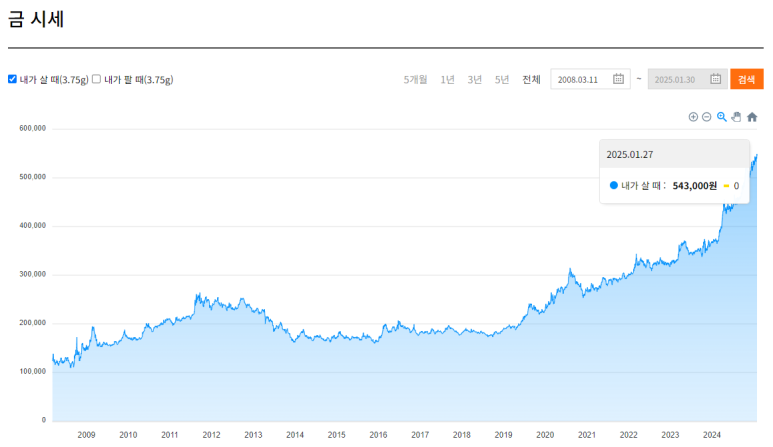773x447 pixels.
Task: Click the 2009 x-axis year label
Action: (86, 435)
